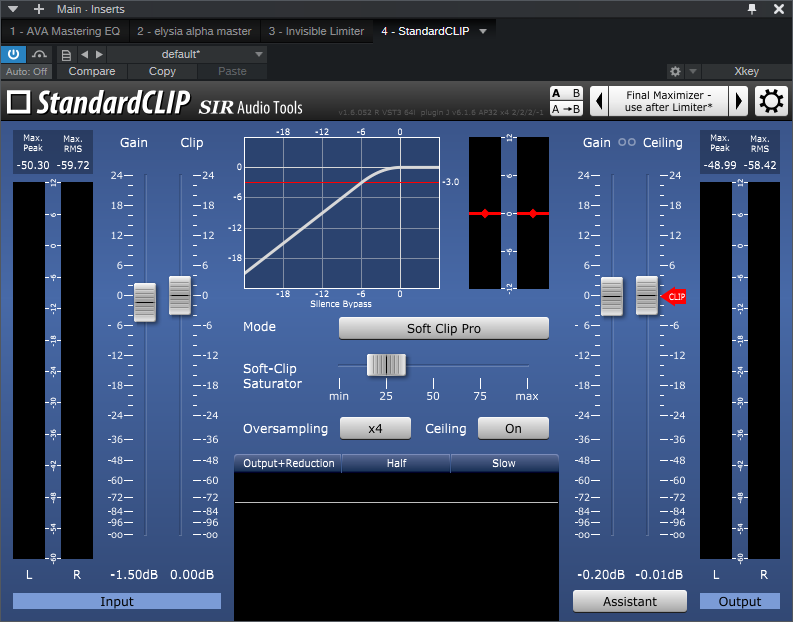Change Oversampling x4 setting

point(375,429)
